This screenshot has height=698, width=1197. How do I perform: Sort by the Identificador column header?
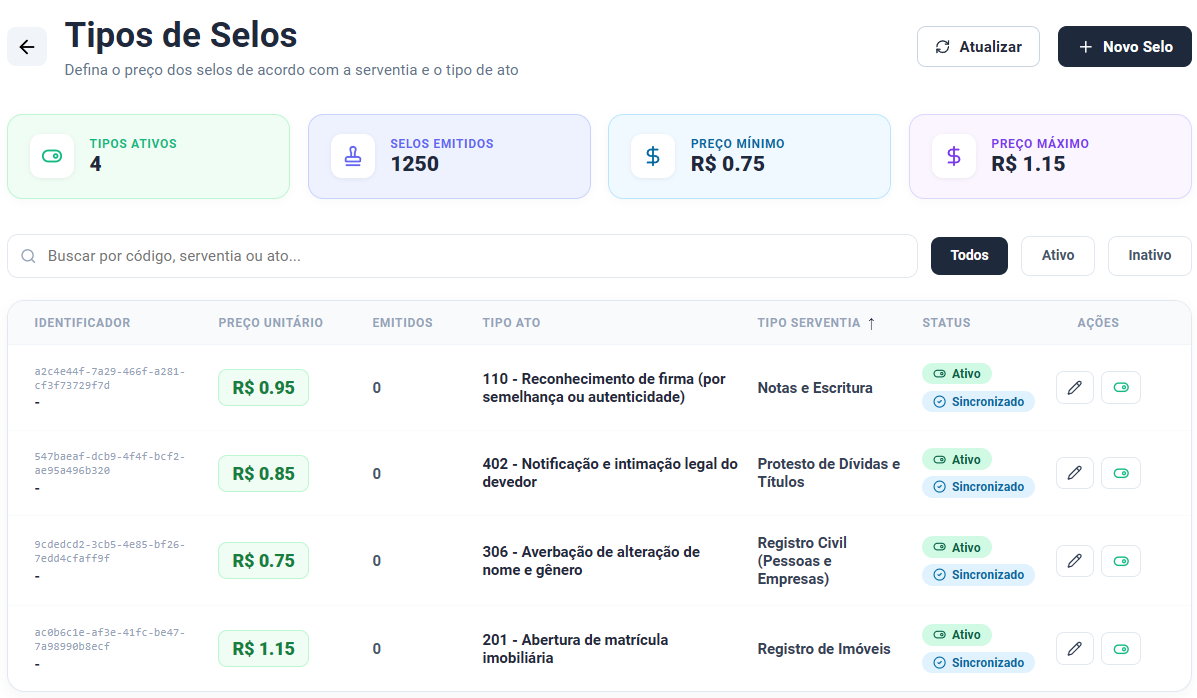82,323
